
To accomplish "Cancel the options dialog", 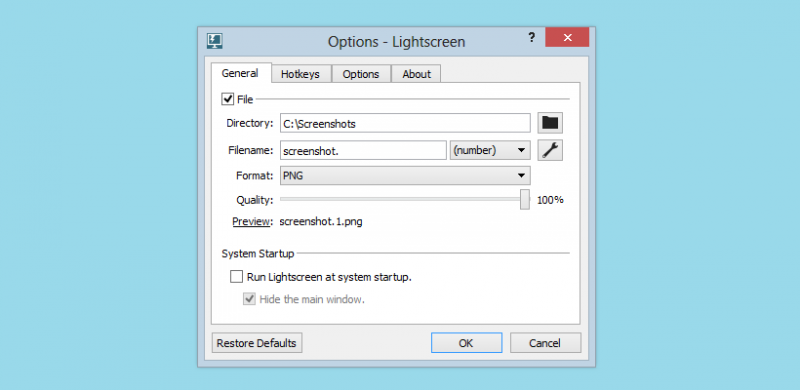I will 545,343.
